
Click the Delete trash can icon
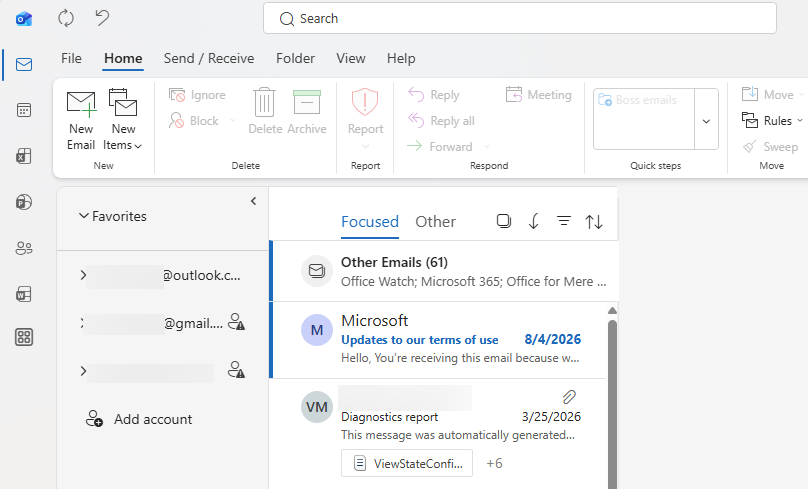pos(264,102)
